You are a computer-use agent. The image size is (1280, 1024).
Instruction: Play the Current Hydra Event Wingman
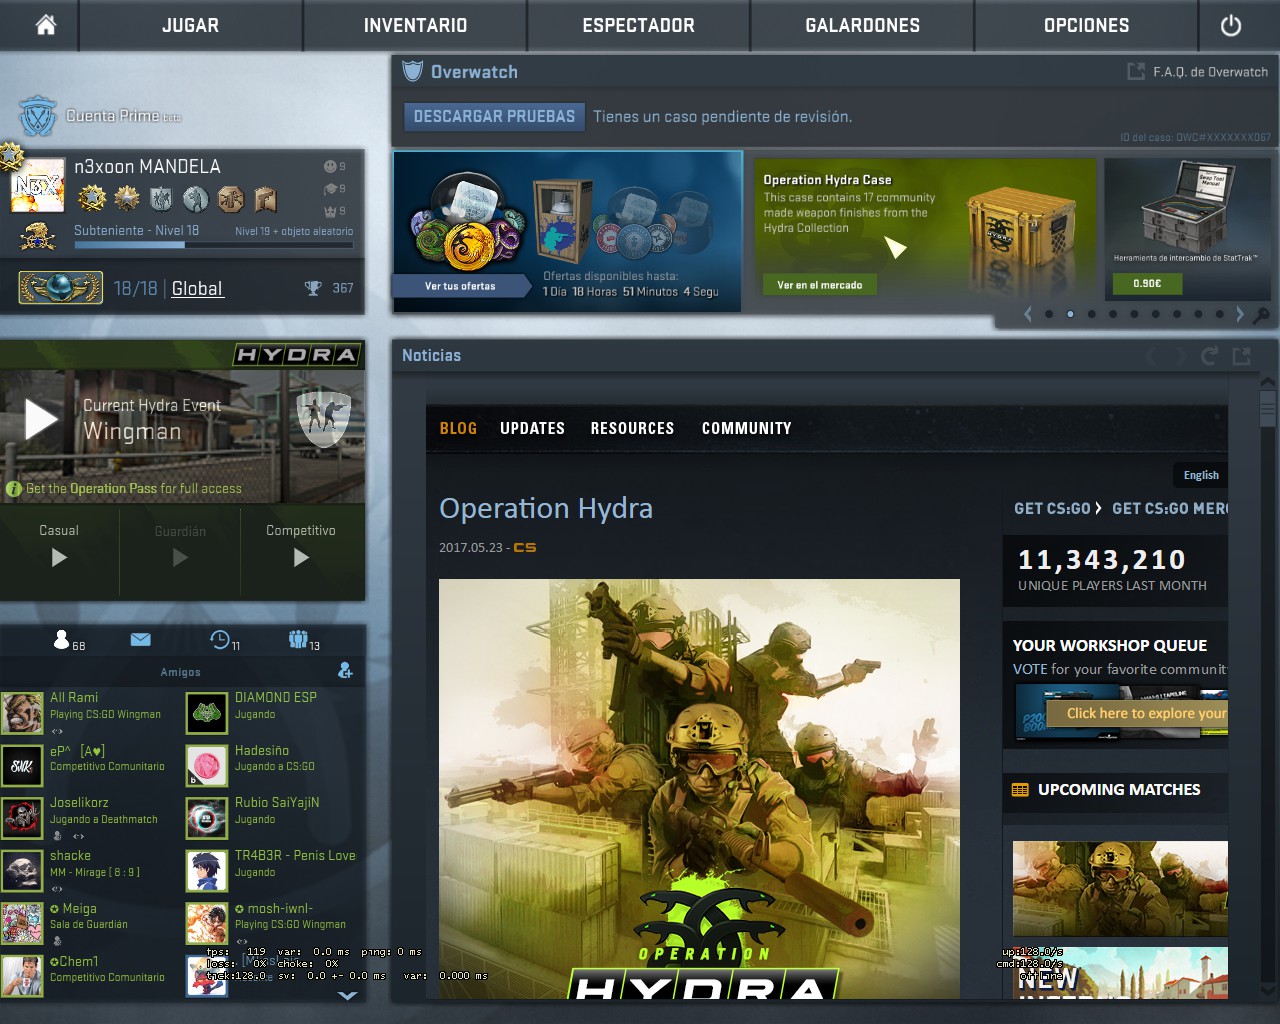click(x=41, y=419)
